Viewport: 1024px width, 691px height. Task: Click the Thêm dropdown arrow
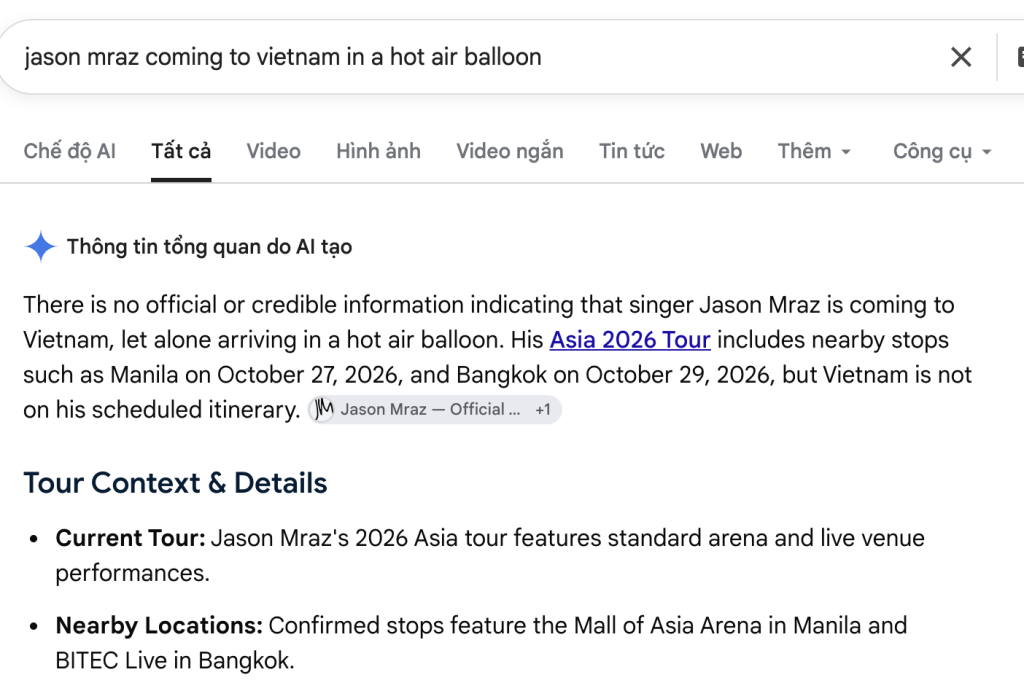tap(846, 152)
